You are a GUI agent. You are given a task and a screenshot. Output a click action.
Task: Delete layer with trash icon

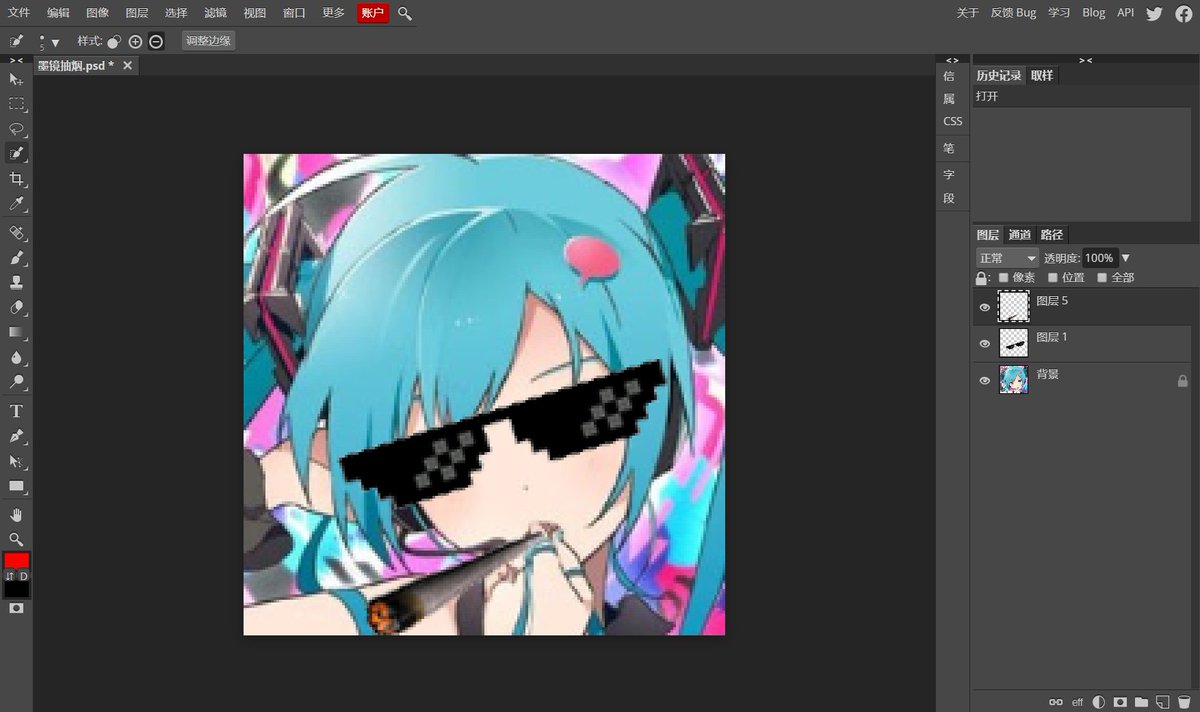click(x=1184, y=702)
